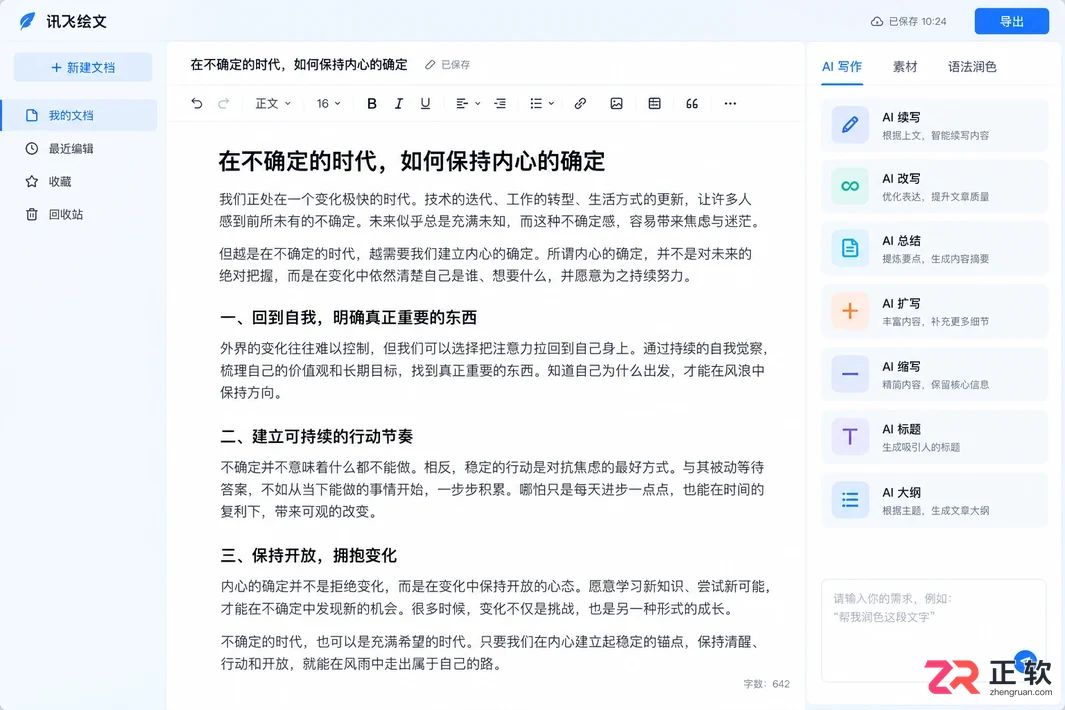The image size is (1065, 710).
Task: Click the 精简内容，保留核心信息 description
Action: pyautogui.click(x=935, y=385)
